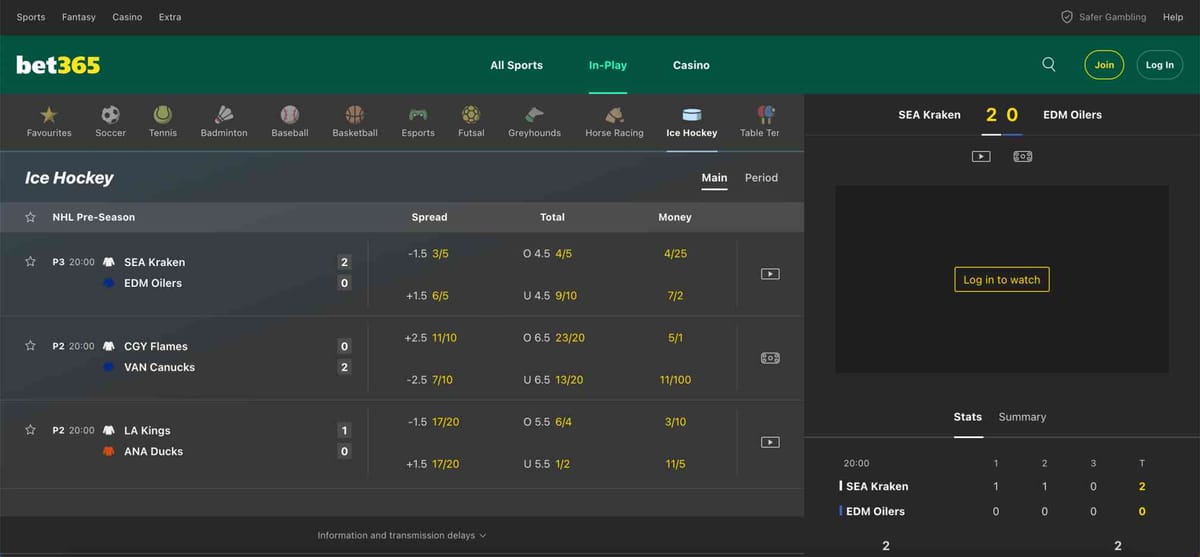Bet CGY Flames spread +2.5 at 11/10
This screenshot has height=557, width=1200.
pyautogui.click(x=431, y=338)
